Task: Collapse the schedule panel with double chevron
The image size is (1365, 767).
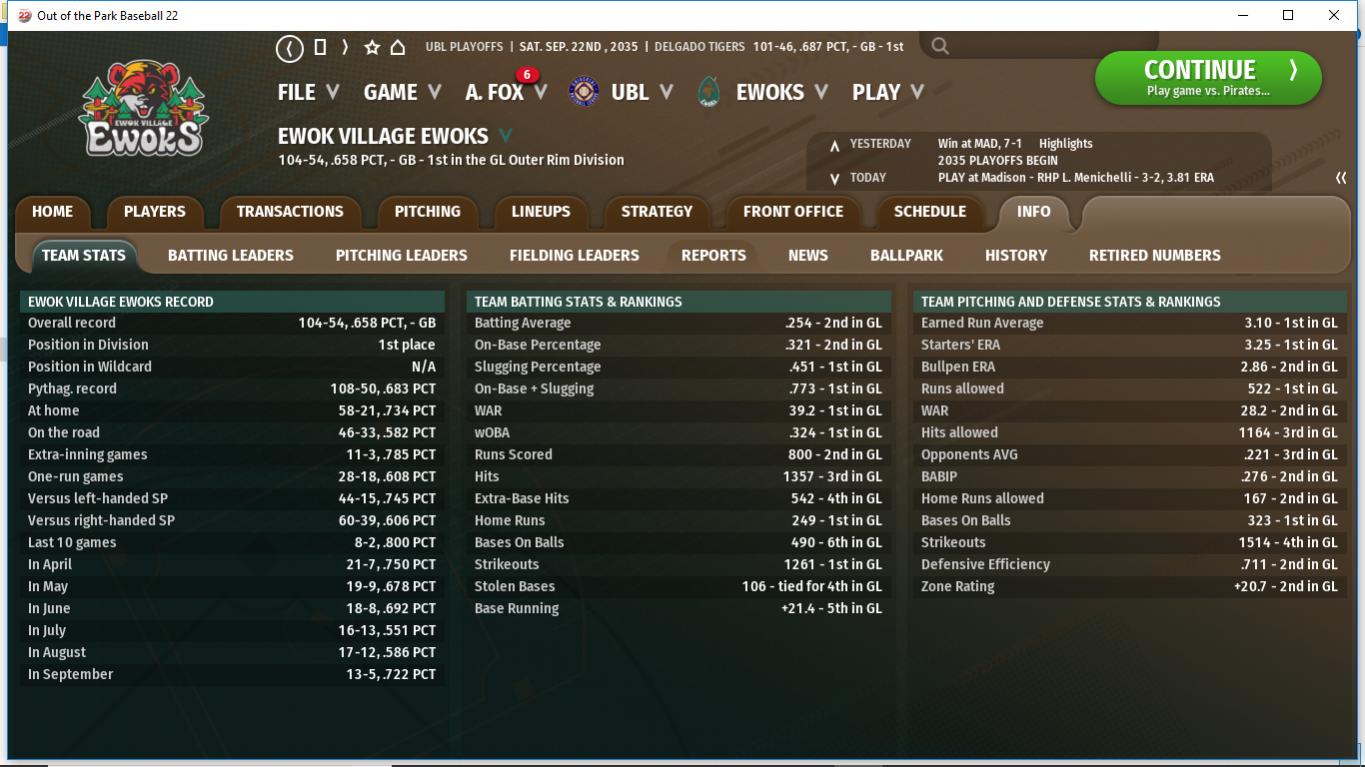Action: [1340, 178]
